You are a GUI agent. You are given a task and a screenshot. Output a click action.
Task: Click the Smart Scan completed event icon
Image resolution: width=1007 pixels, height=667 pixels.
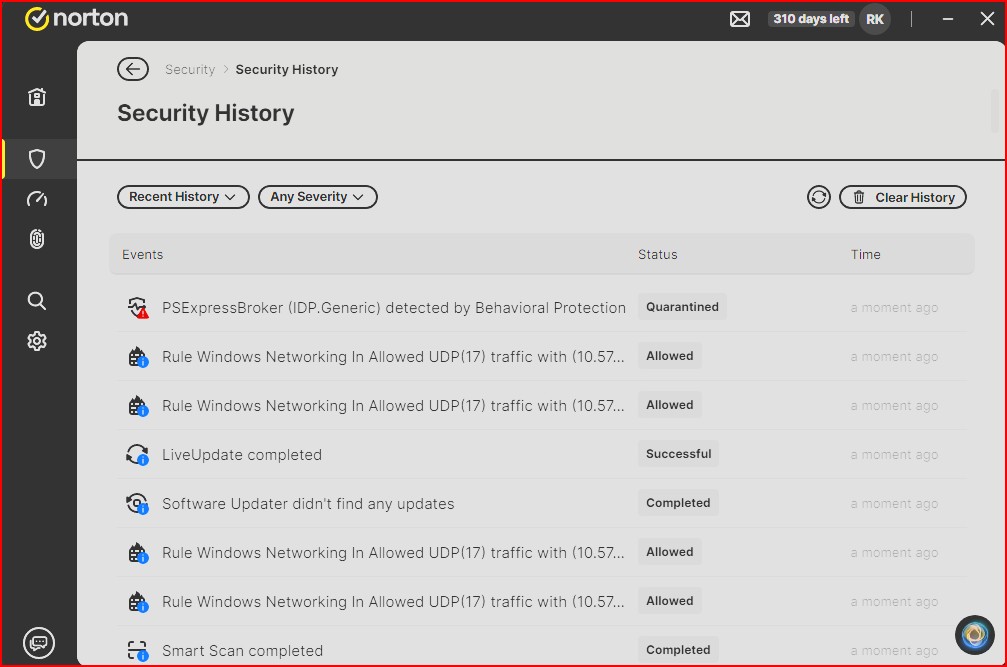tap(137, 650)
